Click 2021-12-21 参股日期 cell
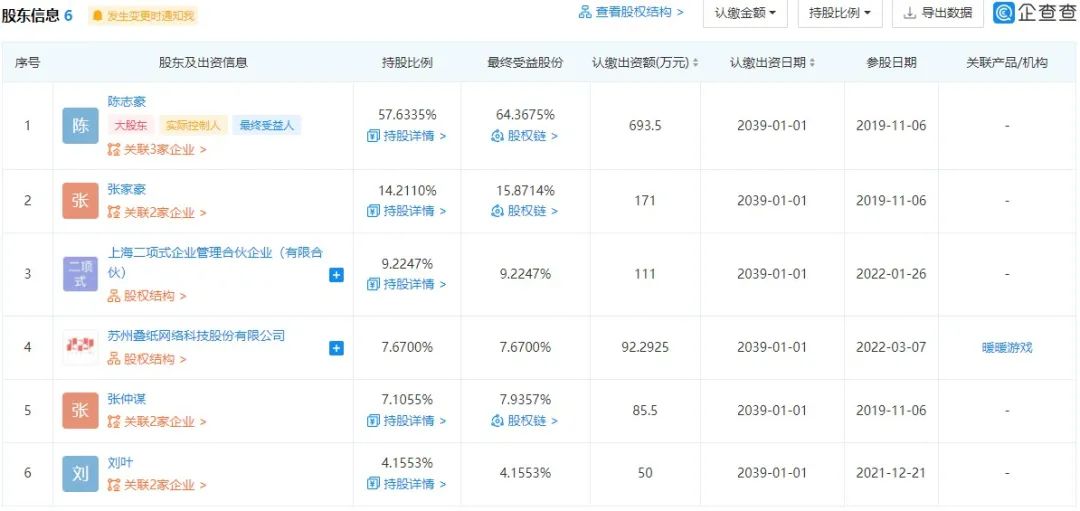The image size is (1080, 511). point(891,474)
